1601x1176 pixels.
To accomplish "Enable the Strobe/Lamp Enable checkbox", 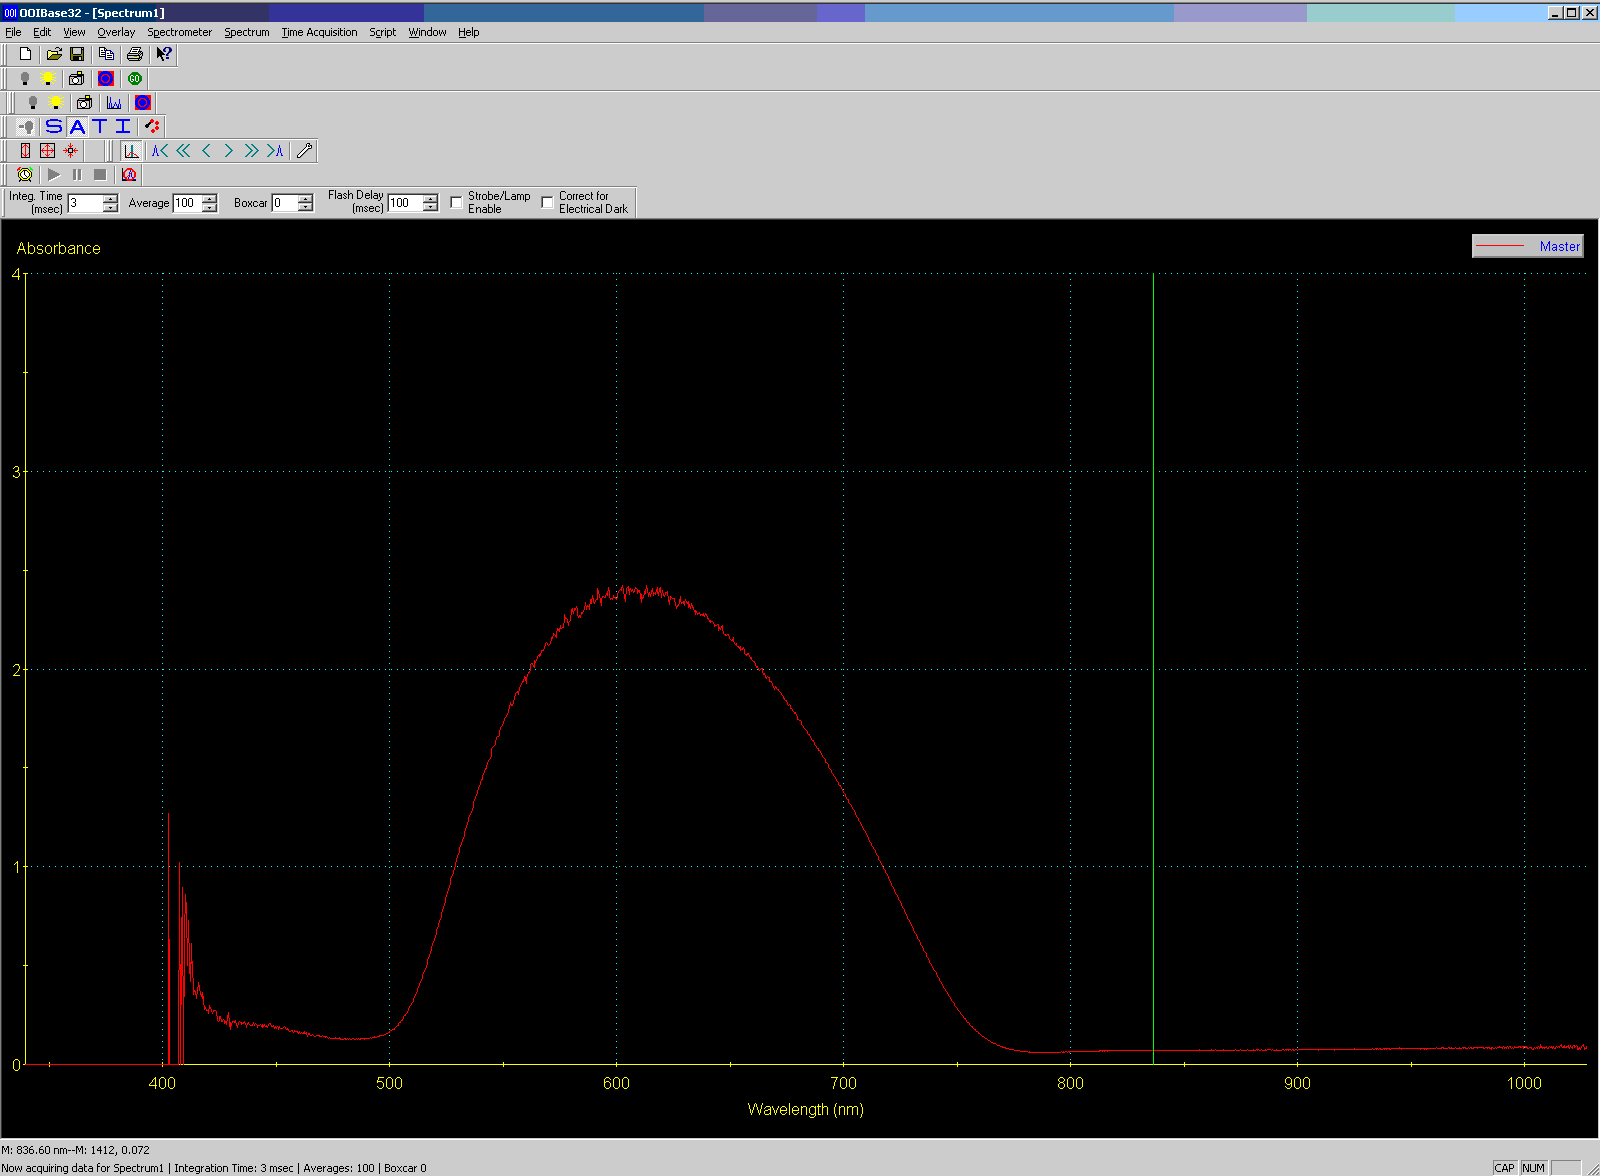I will click(456, 202).
